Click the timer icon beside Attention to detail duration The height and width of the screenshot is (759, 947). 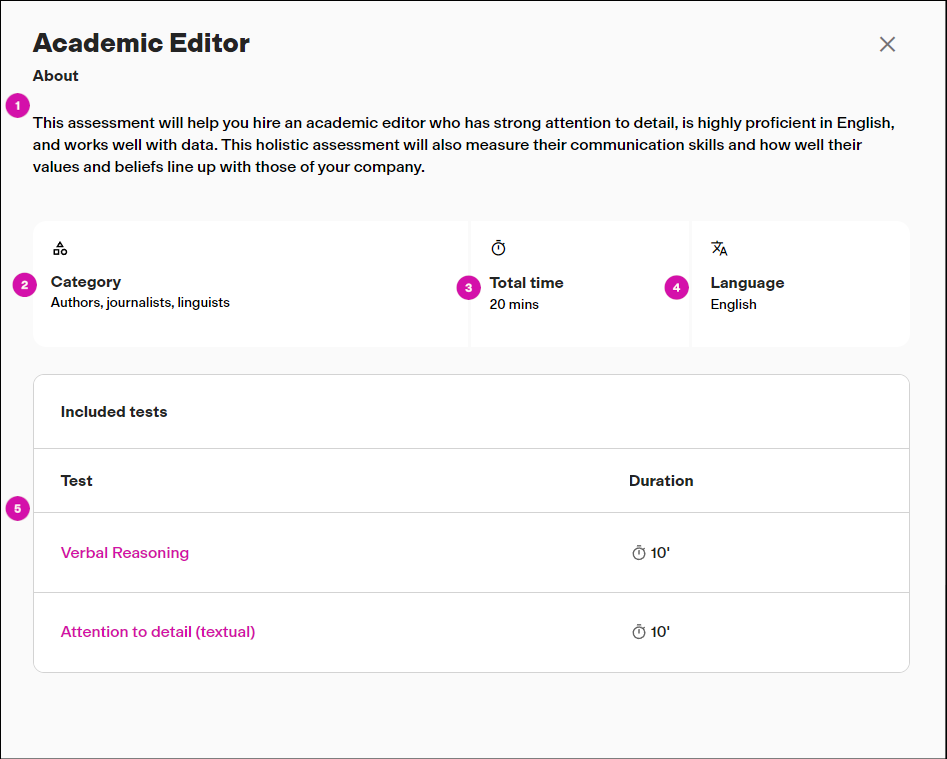[x=640, y=631]
